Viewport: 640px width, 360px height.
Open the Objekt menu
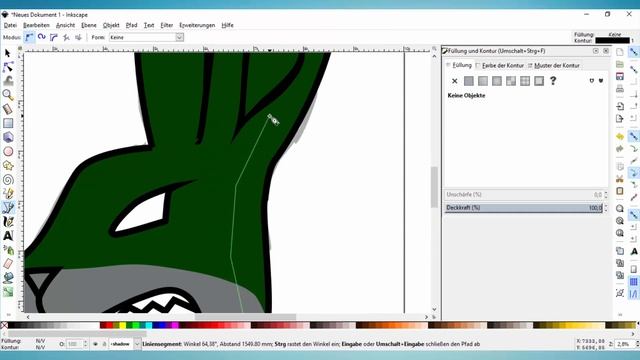(x=111, y=25)
